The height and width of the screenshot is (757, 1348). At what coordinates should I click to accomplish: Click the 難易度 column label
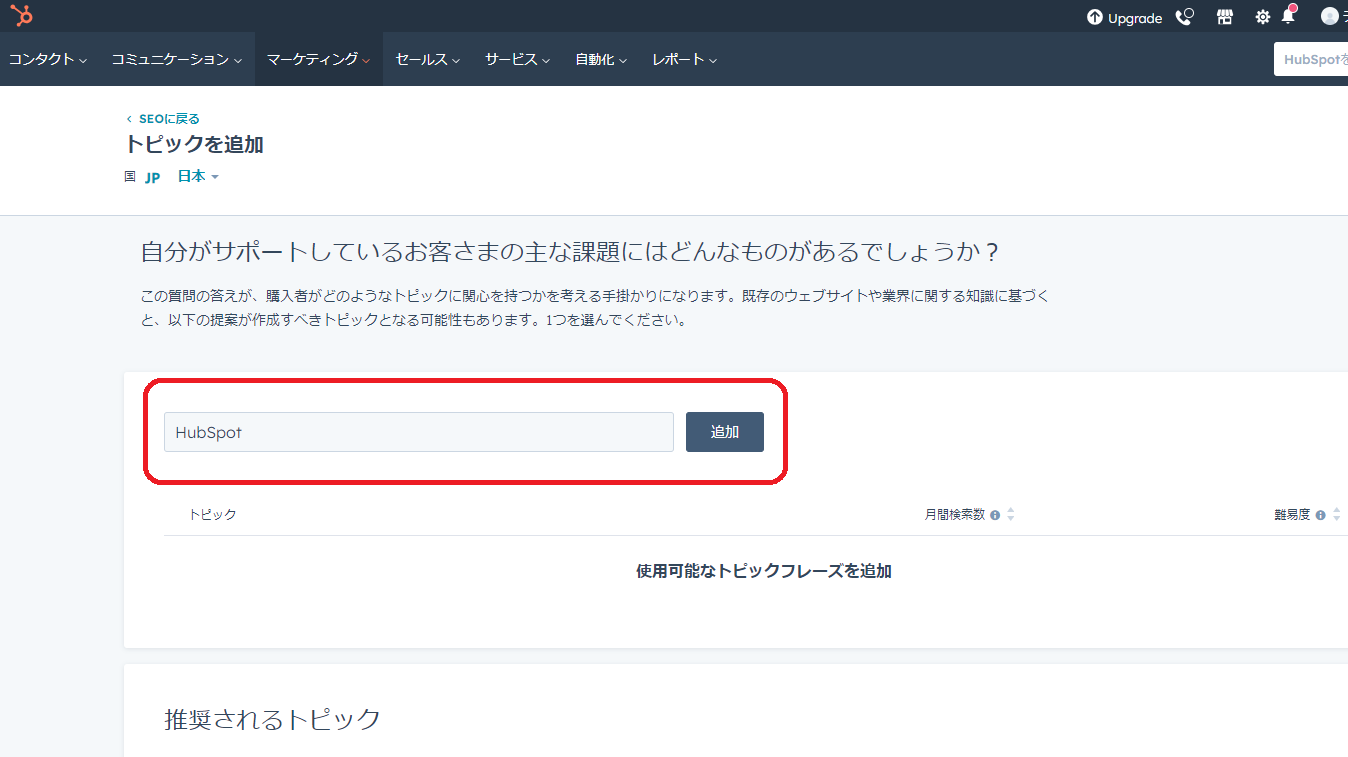(x=1292, y=515)
